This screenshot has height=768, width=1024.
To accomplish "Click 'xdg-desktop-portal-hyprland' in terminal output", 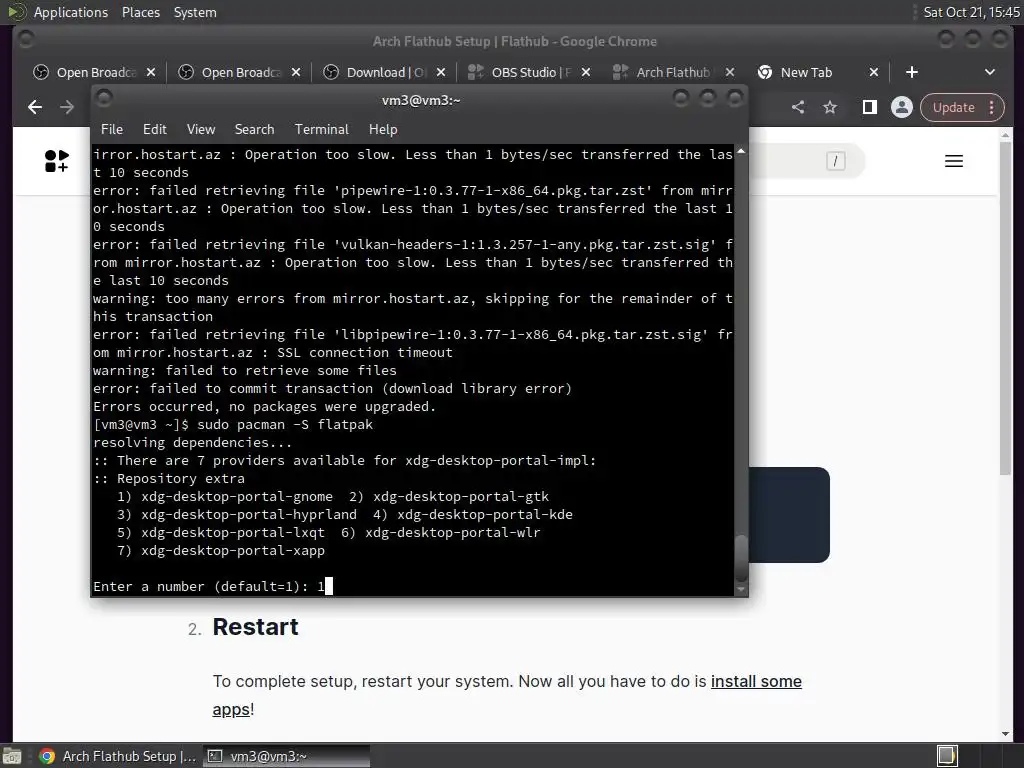I will coord(249,515).
